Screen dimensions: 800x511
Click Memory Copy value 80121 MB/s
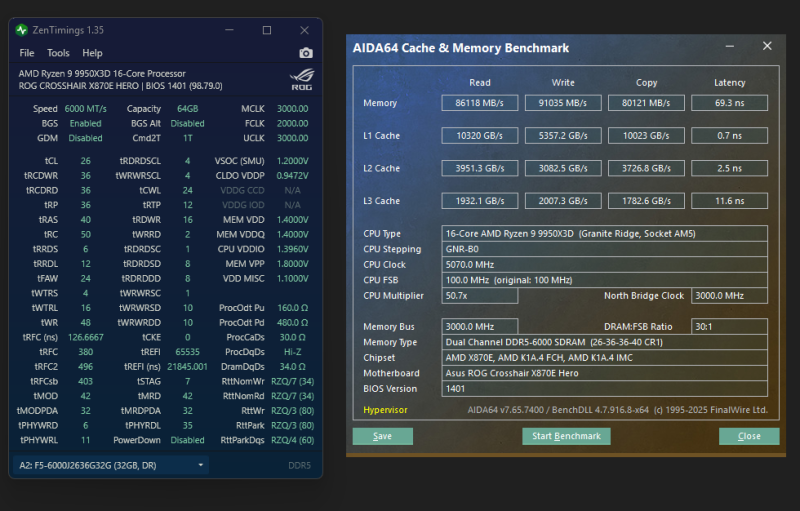pos(646,103)
